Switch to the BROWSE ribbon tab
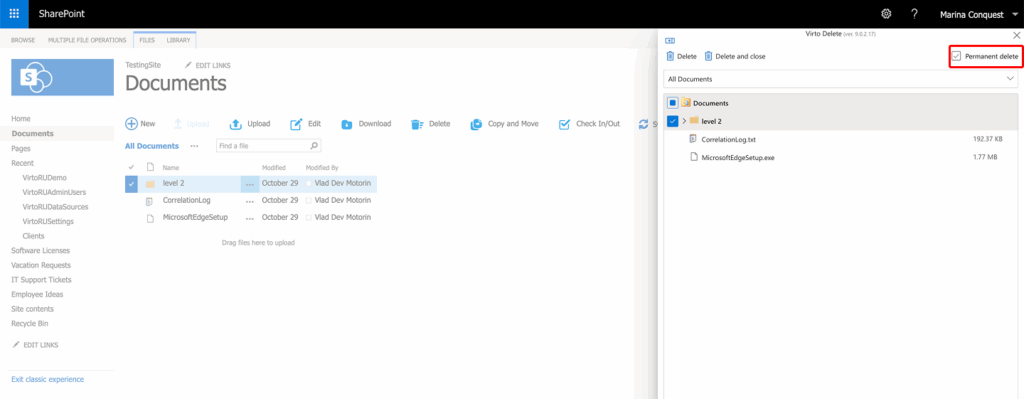This screenshot has height=399, width=1024. (23, 40)
